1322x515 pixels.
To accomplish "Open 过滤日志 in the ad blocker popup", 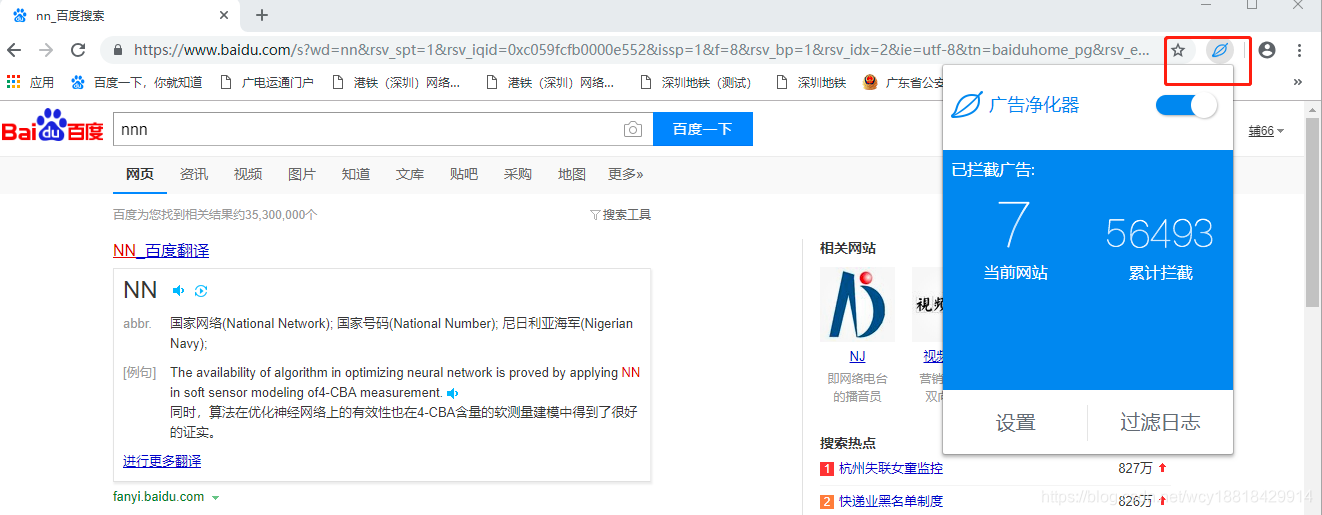I will tap(1160, 423).
